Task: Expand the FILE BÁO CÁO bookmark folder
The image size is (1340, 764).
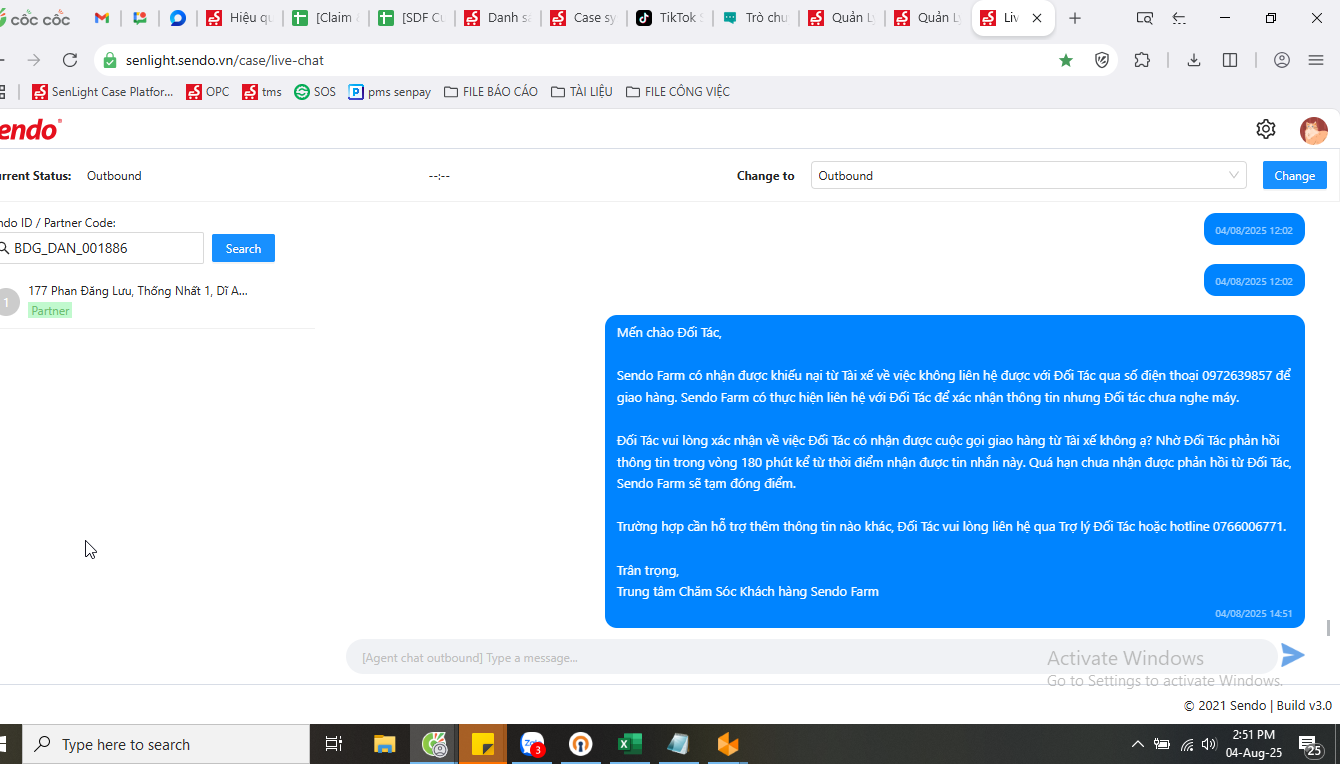Action: tap(491, 92)
